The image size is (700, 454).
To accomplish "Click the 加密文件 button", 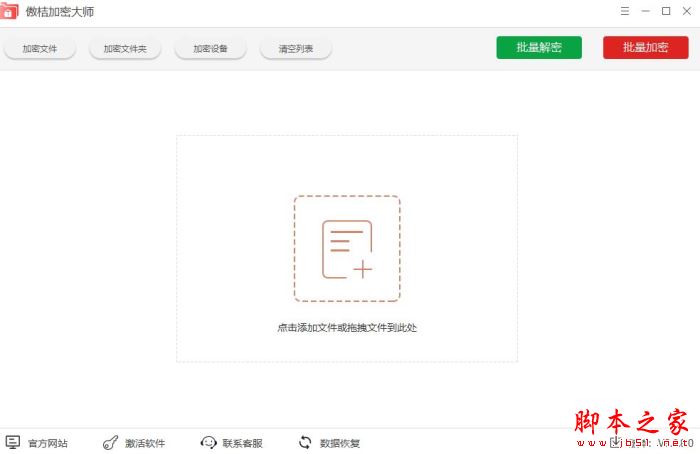I will (x=40, y=49).
